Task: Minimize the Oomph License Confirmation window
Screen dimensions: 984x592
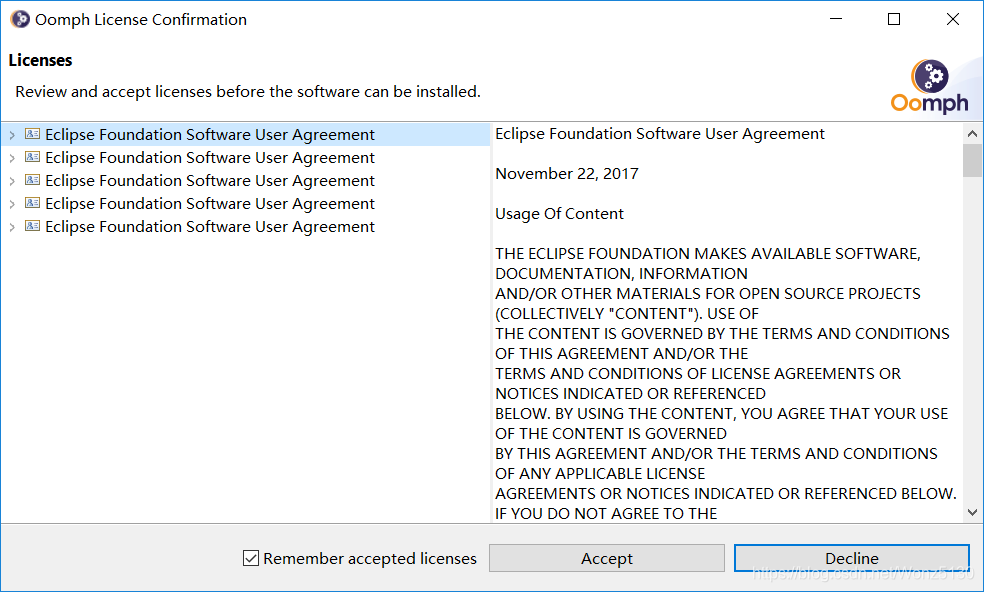Action: point(836,19)
